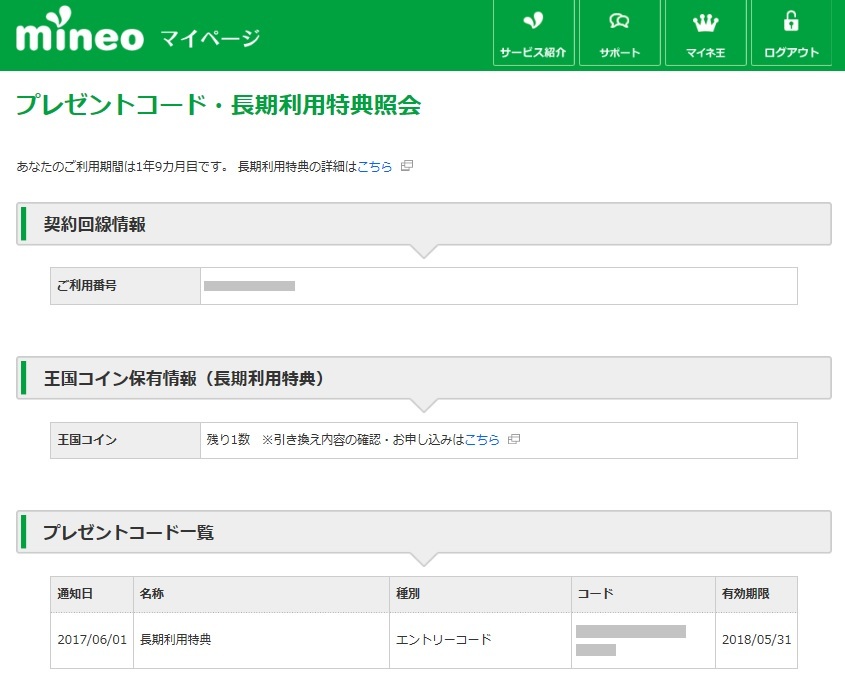Click the ログアウト padlock icon
The width and height of the screenshot is (845, 681).
(791, 22)
